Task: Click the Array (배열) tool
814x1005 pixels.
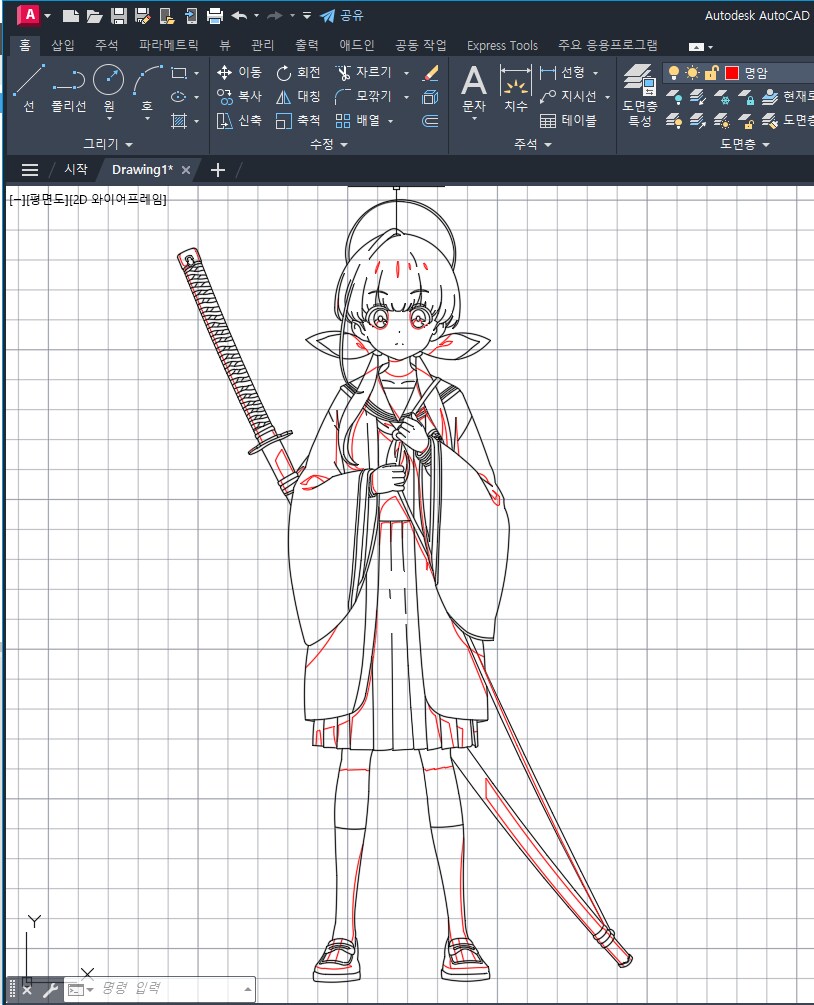Action: pyautogui.click(x=358, y=120)
